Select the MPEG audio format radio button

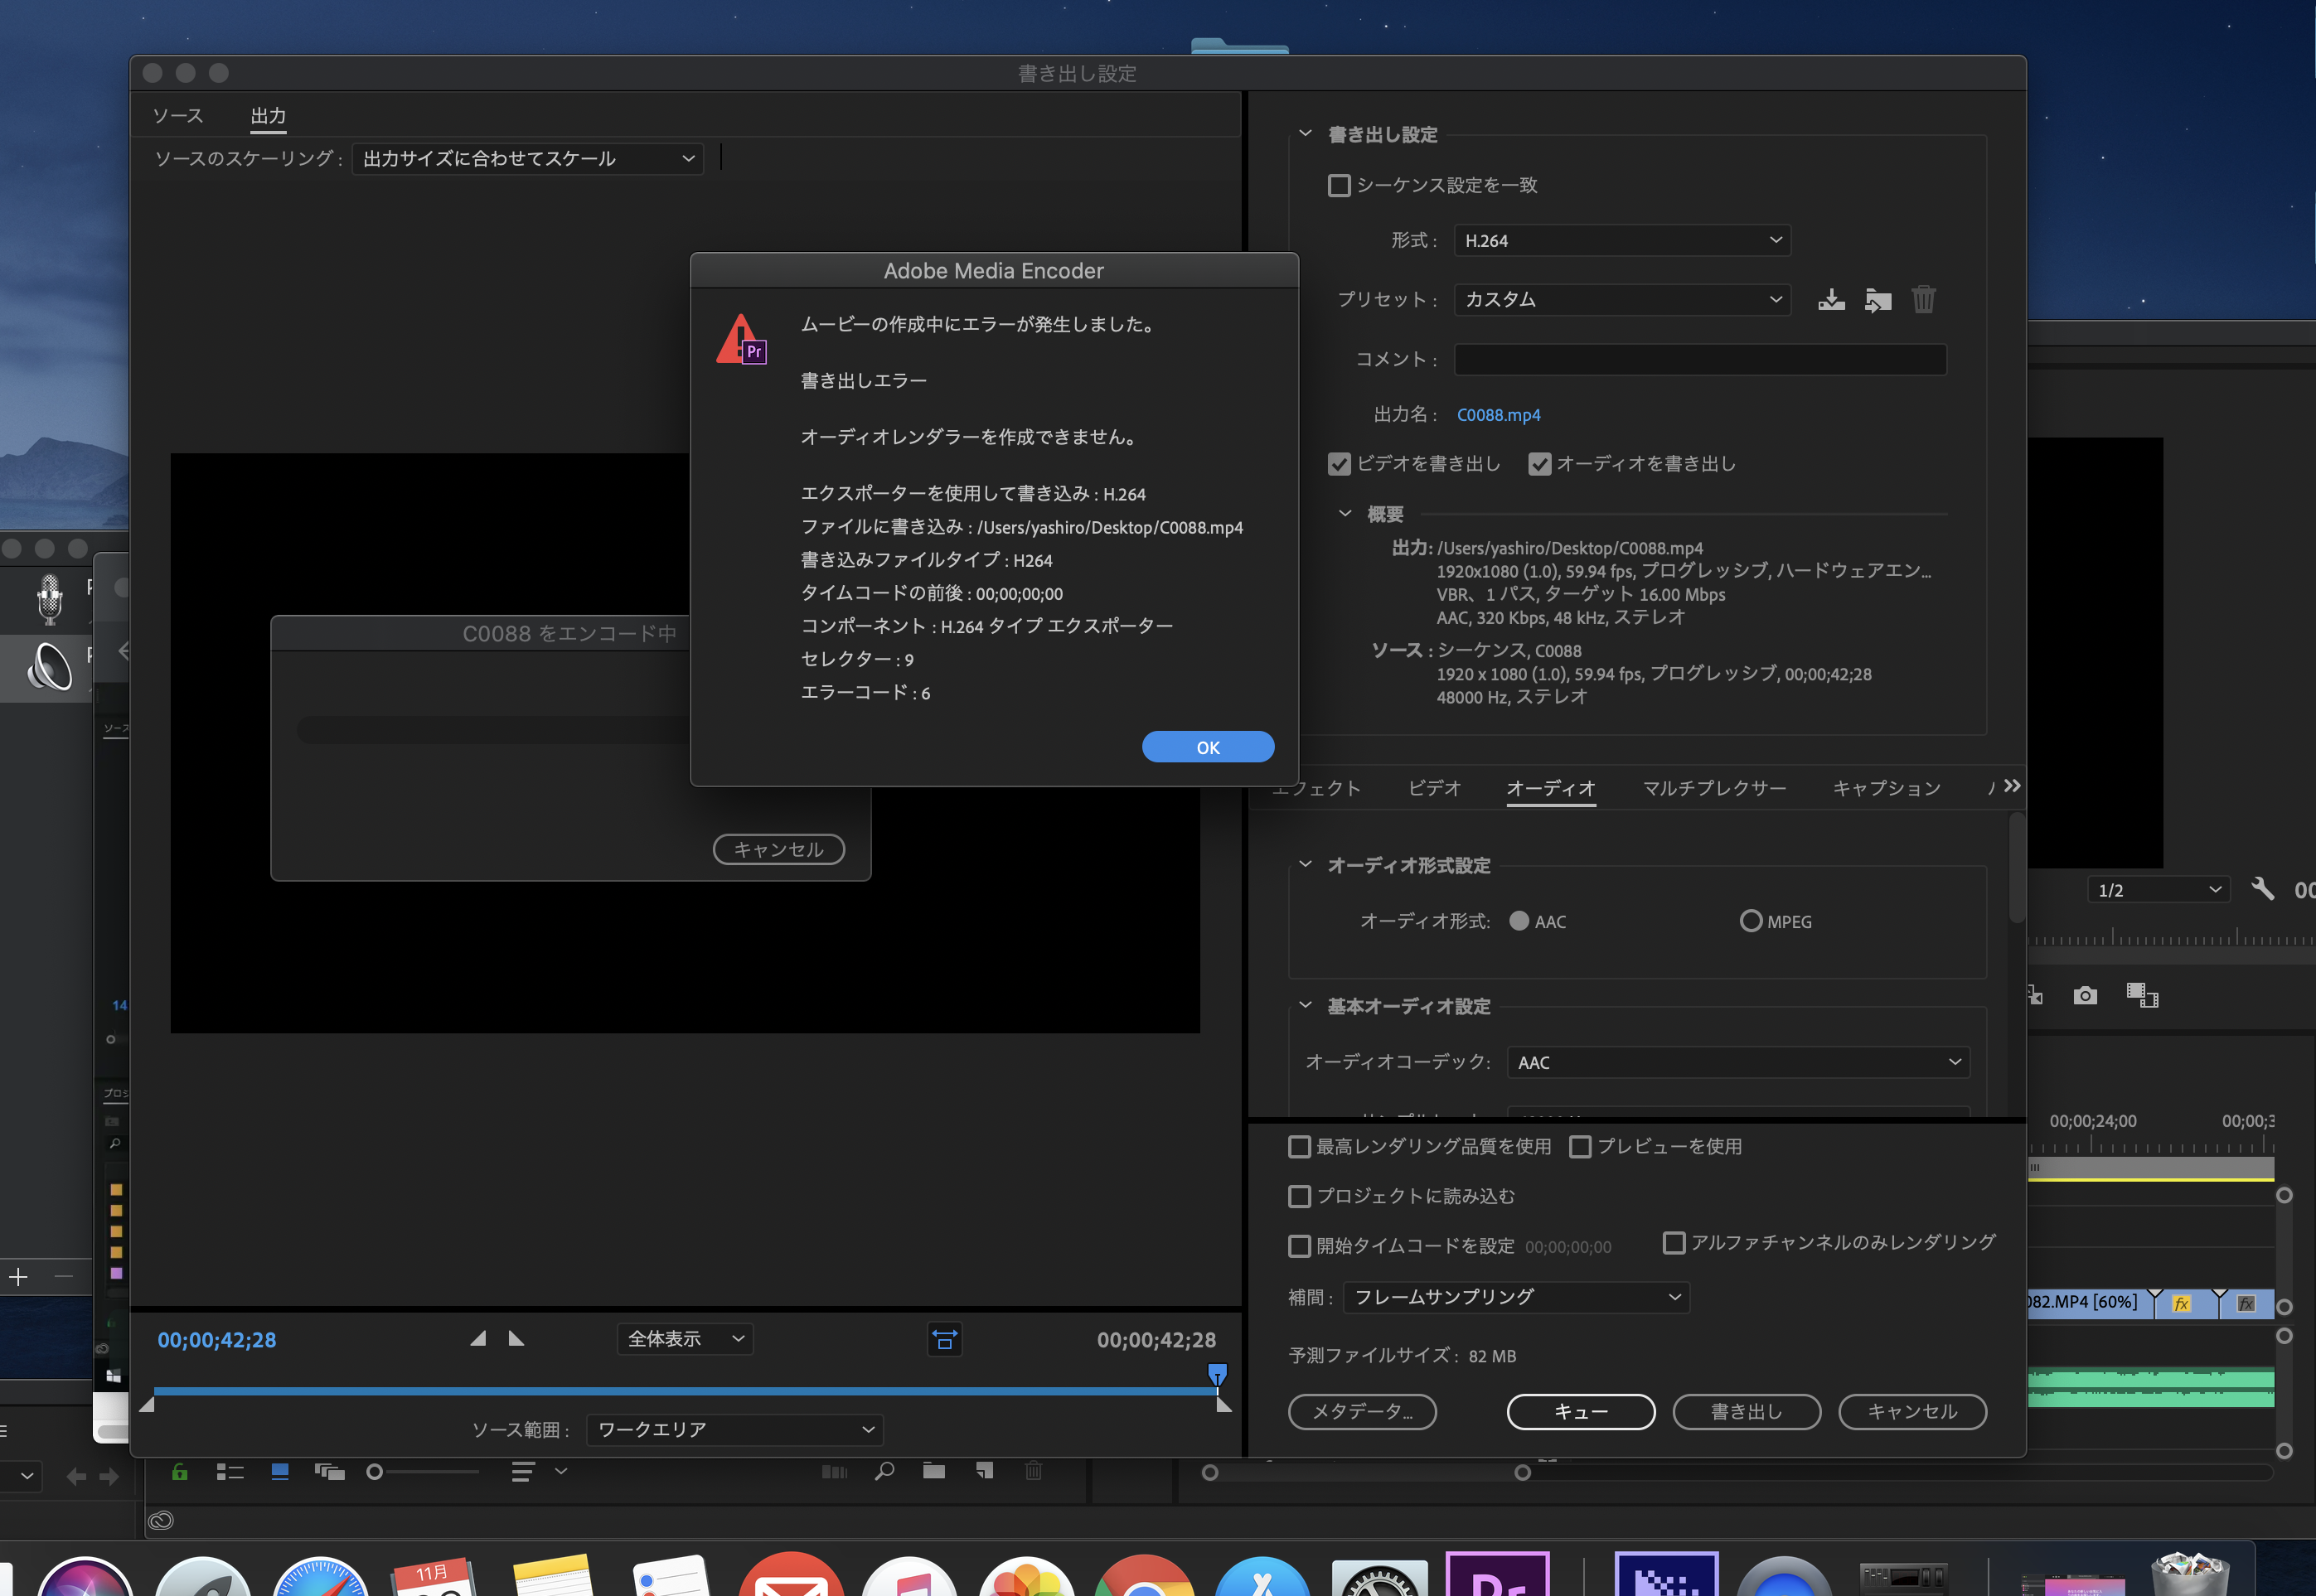(x=1750, y=921)
